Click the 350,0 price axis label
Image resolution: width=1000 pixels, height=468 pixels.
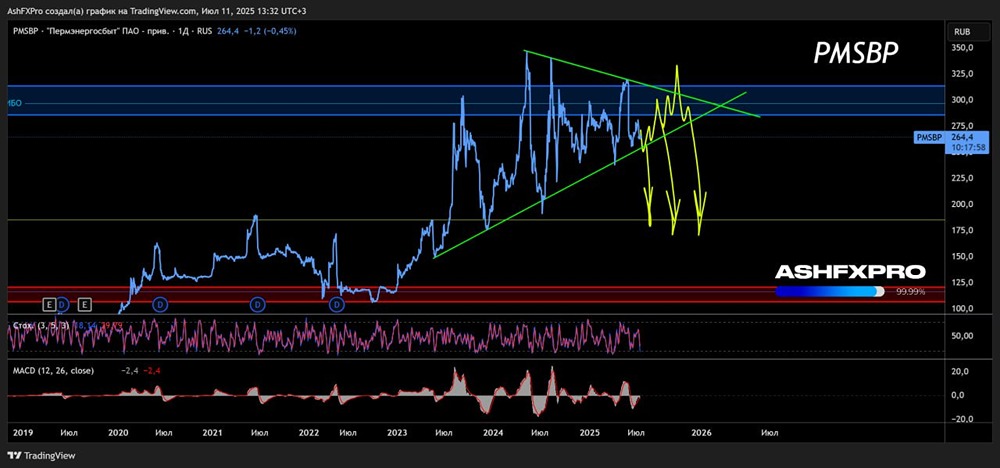(962, 48)
